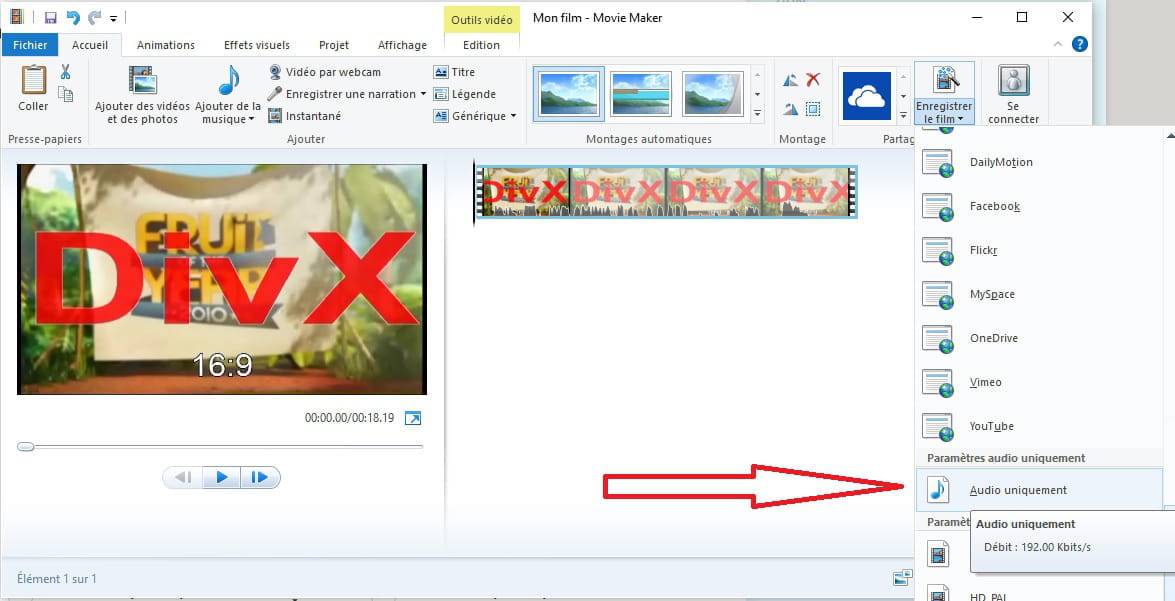Click the DivX video clip on the timeline
The width and height of the screenshot is (1175, 601).
point(665,192)
